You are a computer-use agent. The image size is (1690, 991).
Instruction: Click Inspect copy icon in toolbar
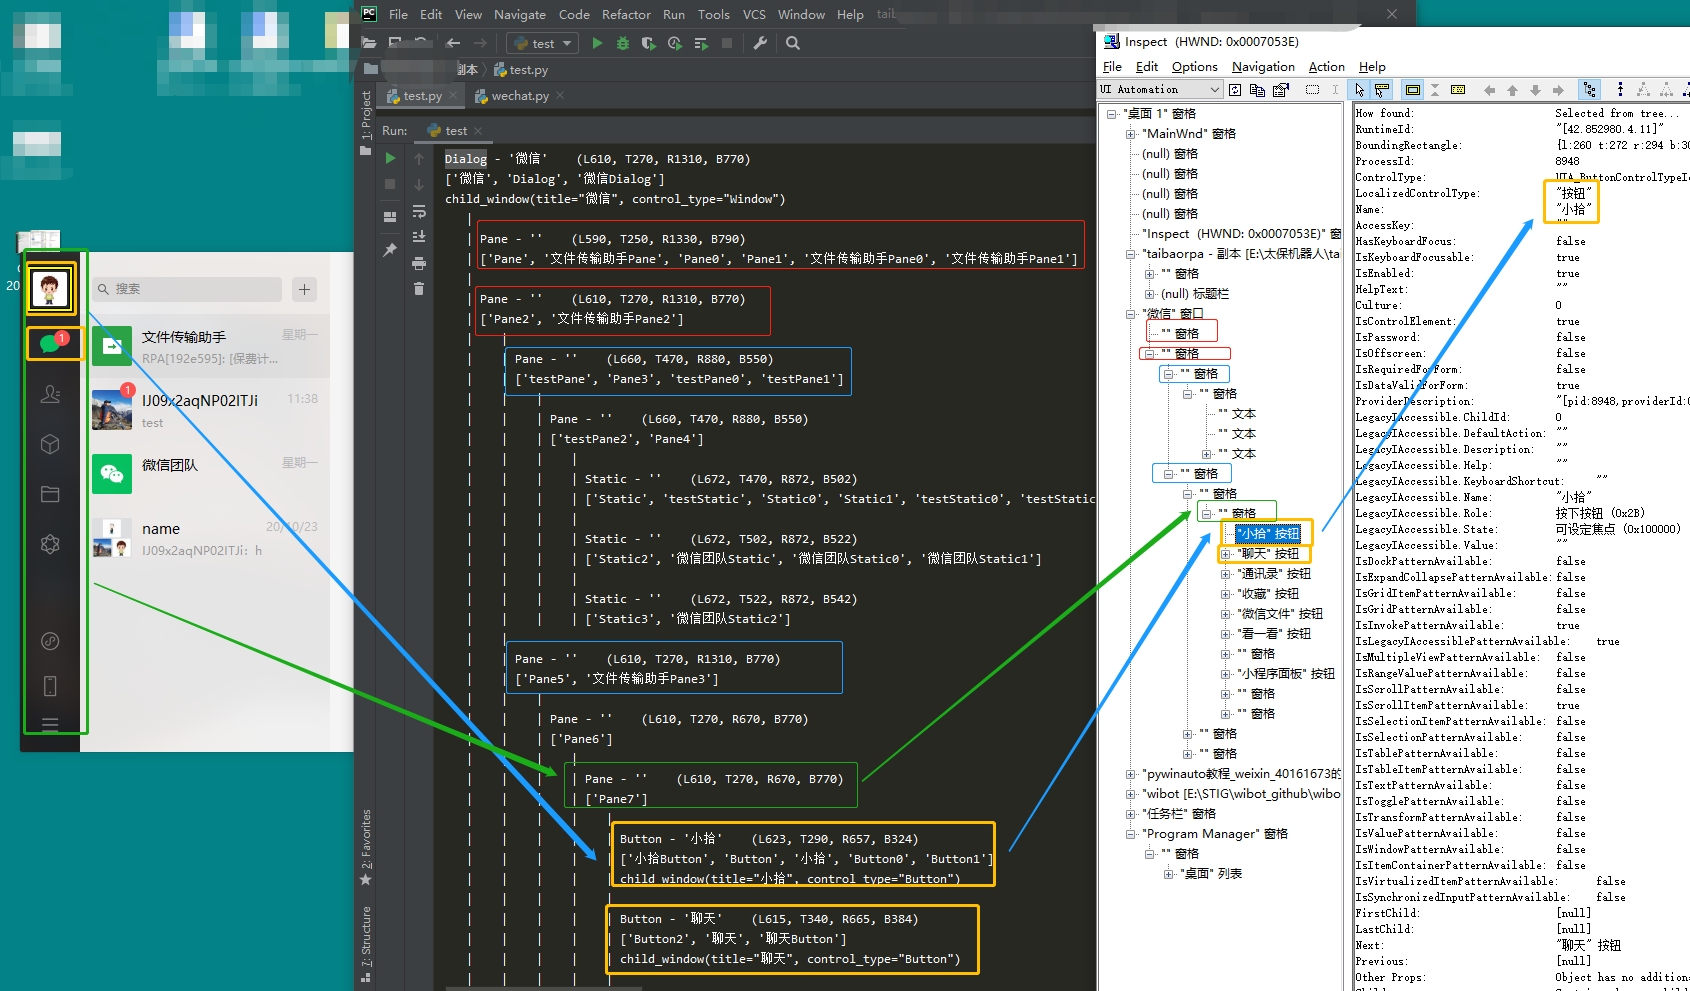tap(1258, 89)
